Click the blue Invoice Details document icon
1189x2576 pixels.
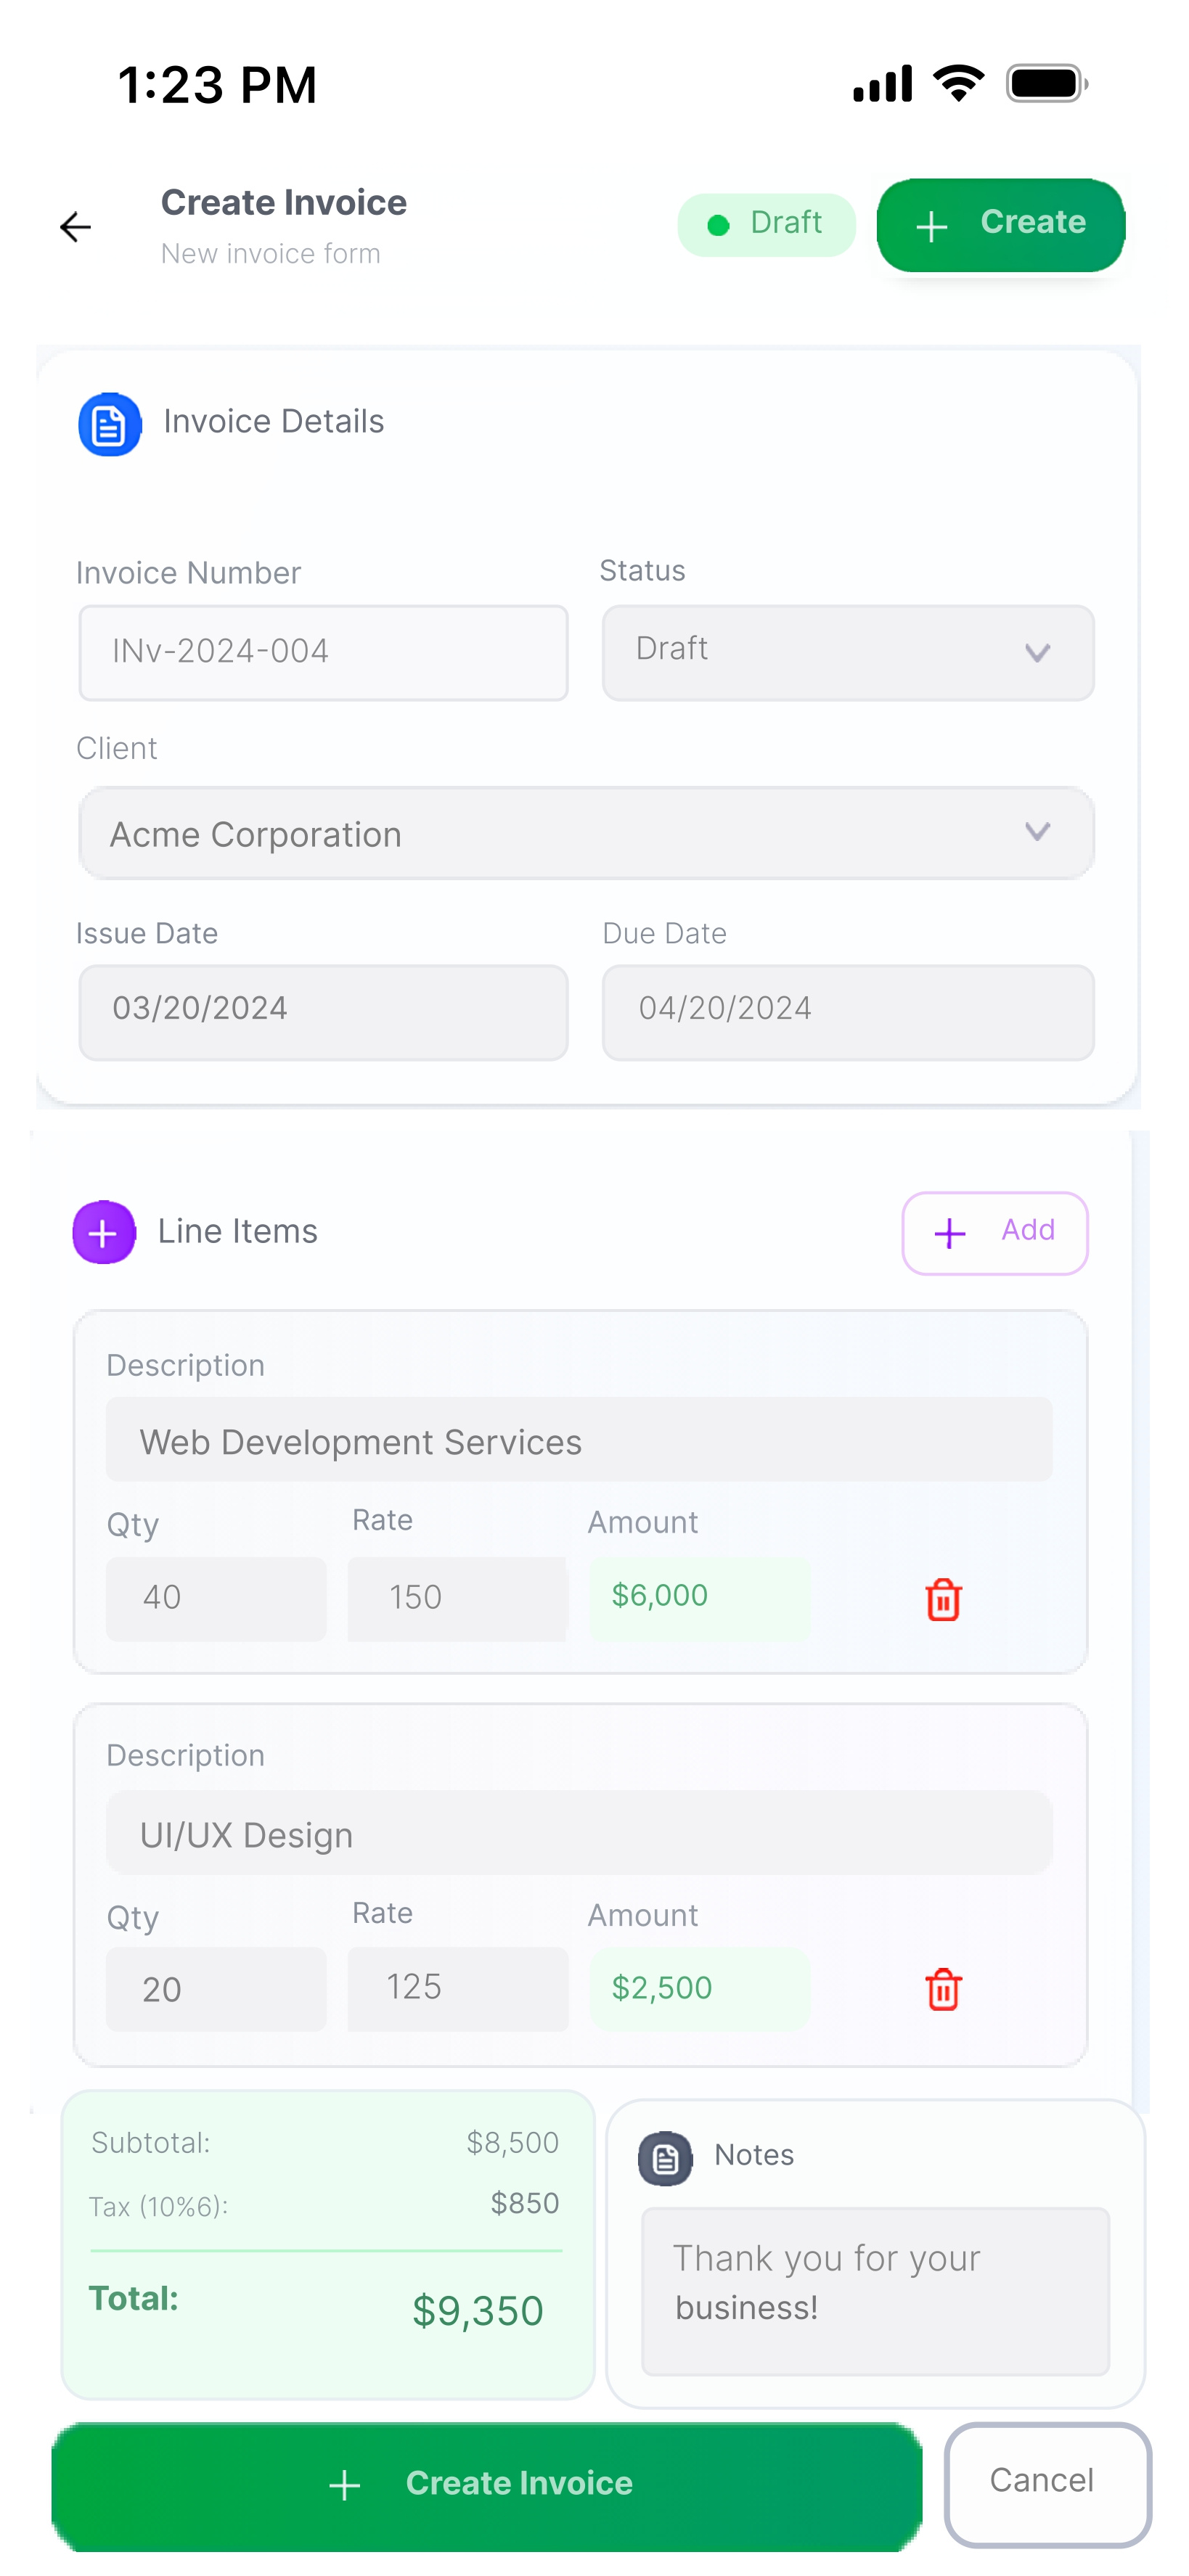point(109,425)
